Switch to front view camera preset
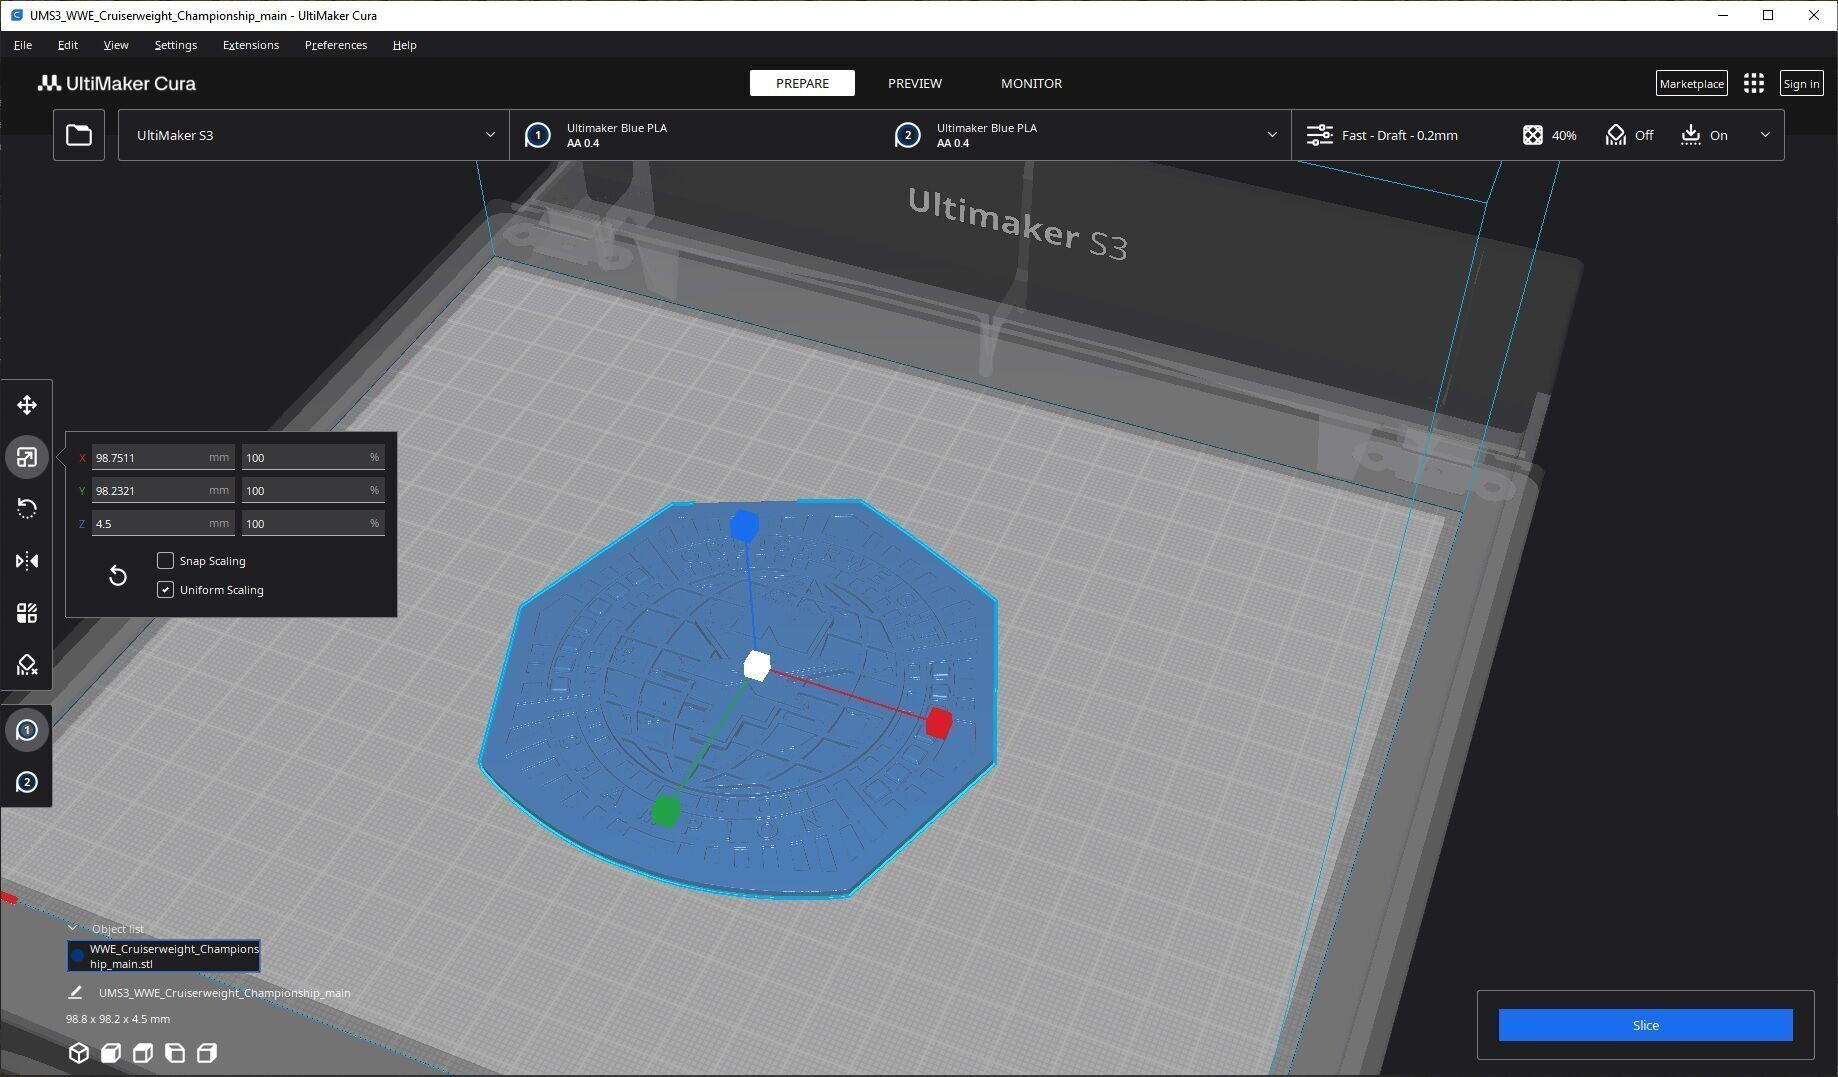1838x1077 pixels. [111, 1053]
